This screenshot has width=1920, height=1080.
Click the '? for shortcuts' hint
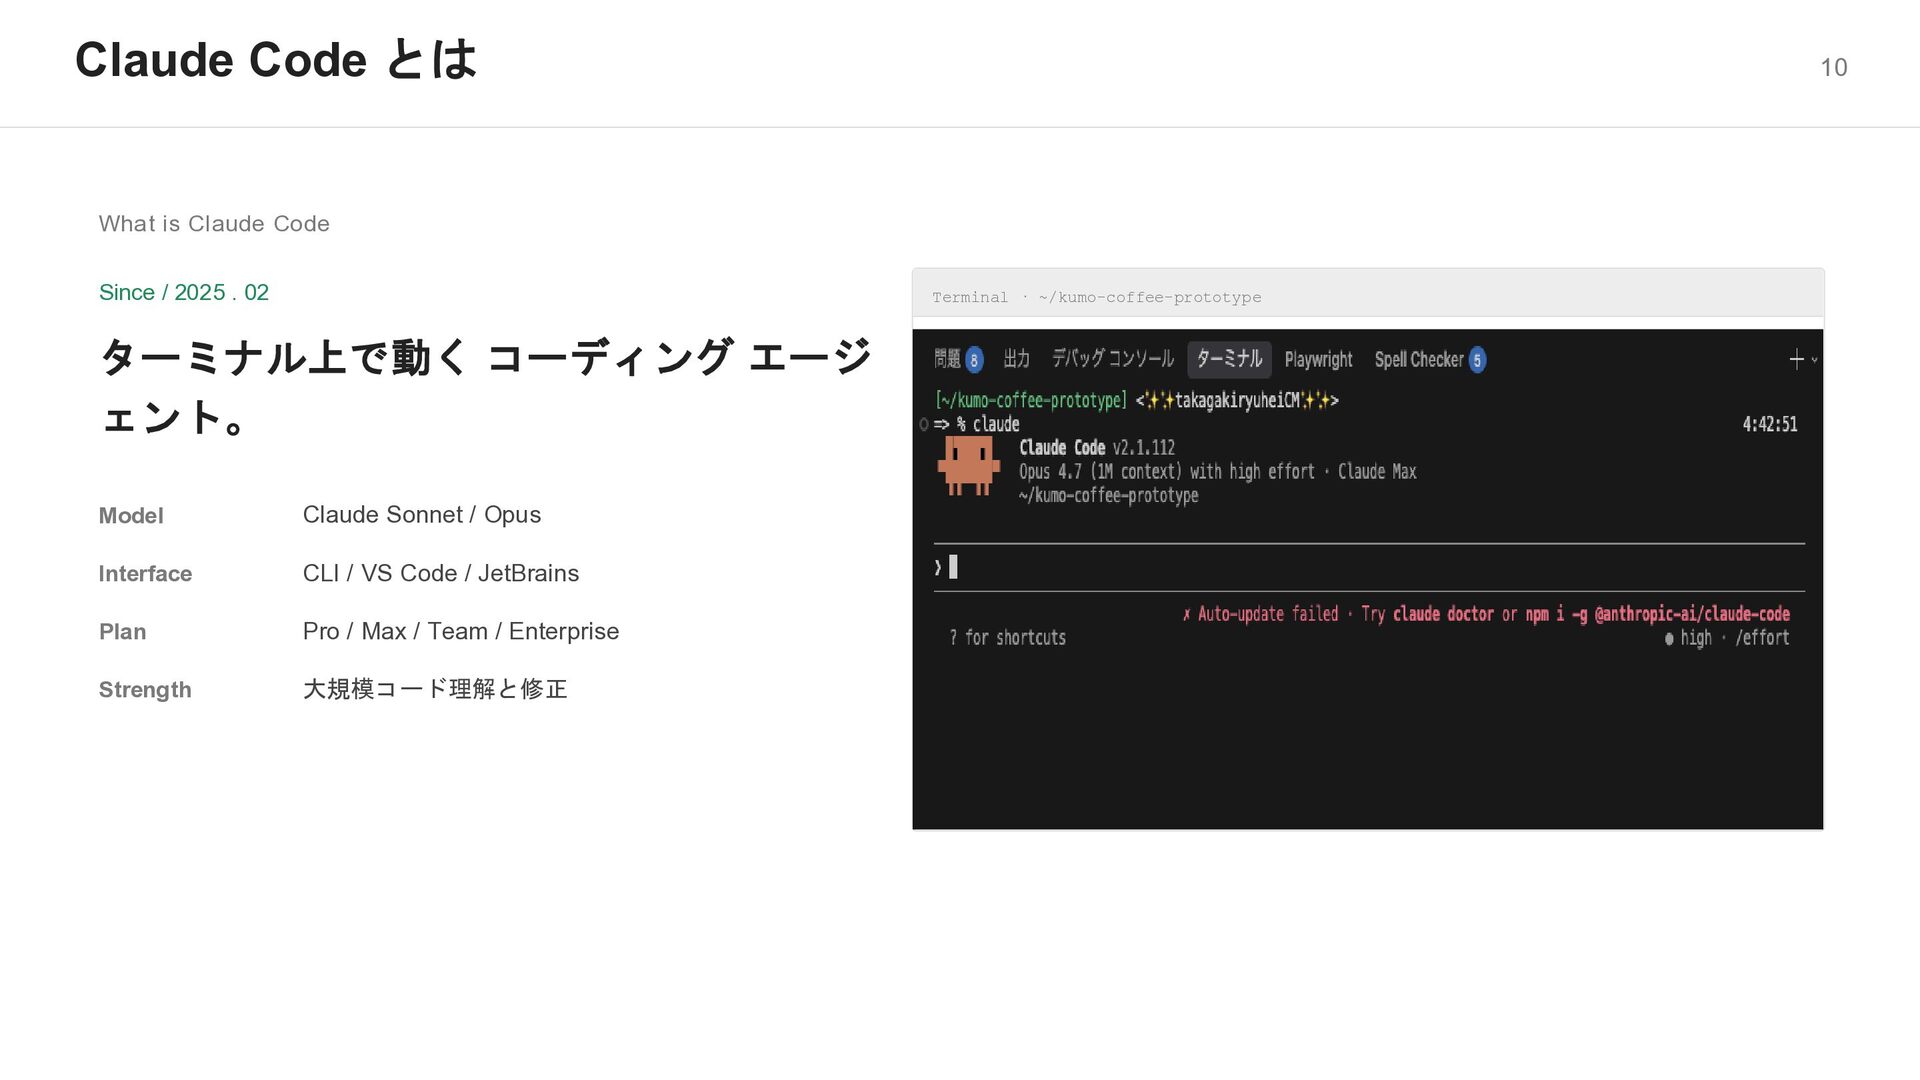(x=1007, y=638)
